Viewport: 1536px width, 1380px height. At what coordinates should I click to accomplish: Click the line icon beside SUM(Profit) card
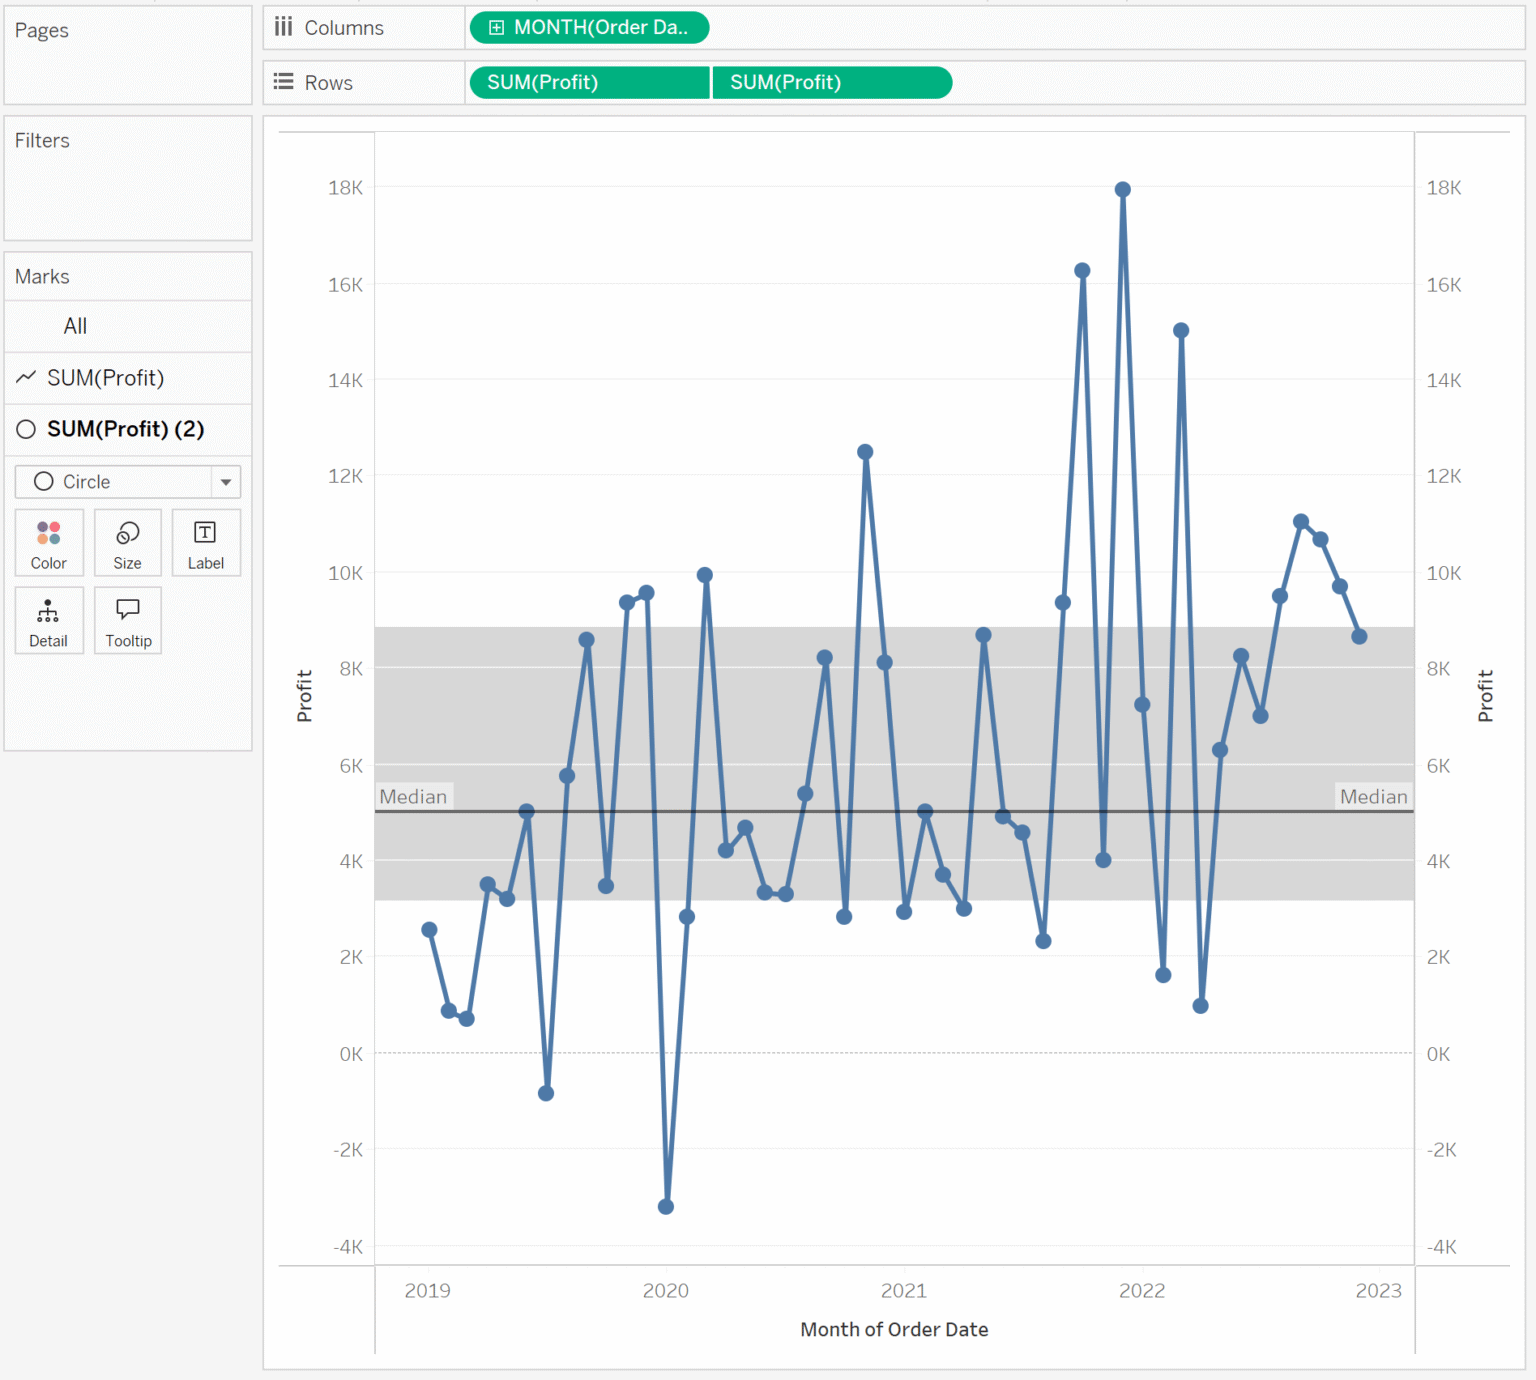(x=26, y=378)
